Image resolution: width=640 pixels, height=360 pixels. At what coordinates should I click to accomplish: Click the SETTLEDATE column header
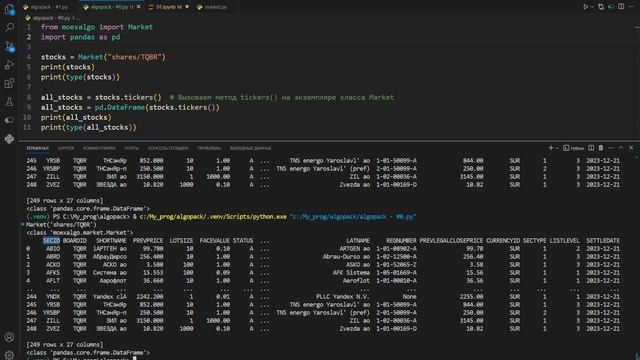click(603, 240)
